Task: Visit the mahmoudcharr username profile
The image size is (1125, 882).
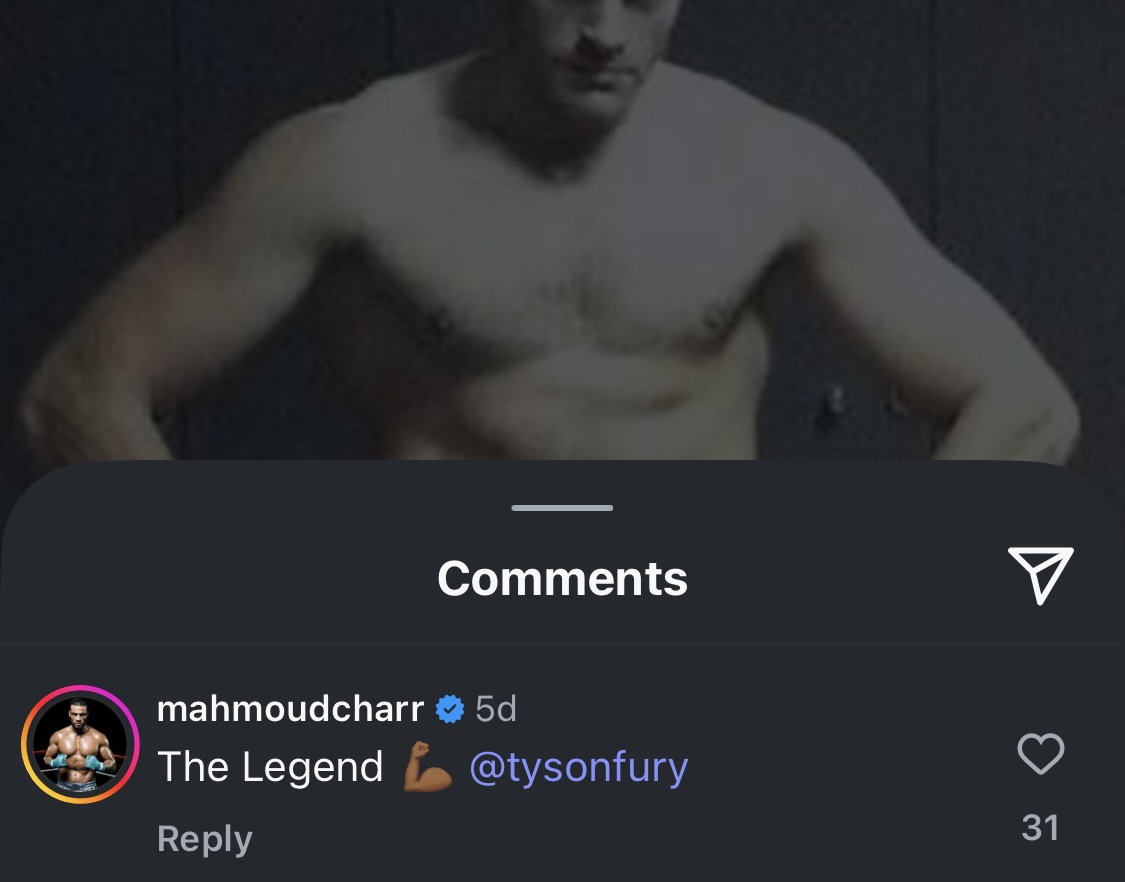Action: pos(290,709)
